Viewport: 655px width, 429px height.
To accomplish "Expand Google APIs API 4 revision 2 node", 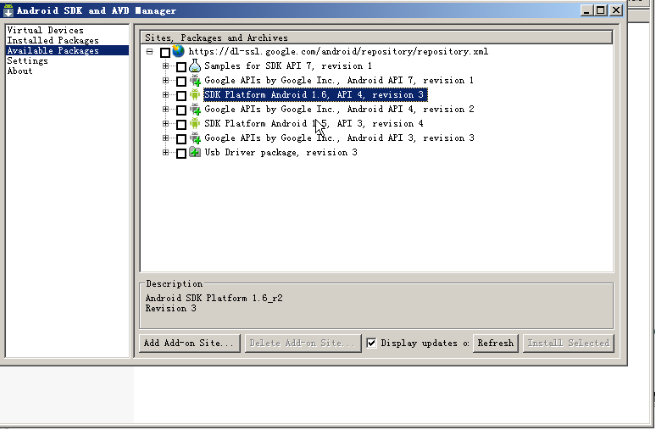I will click(x=166, y=109).
